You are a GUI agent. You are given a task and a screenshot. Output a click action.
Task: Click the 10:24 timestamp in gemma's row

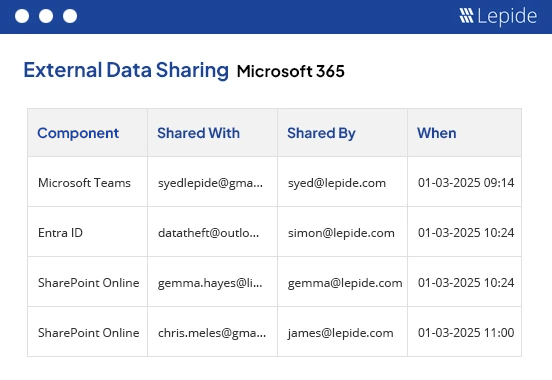click(466, 283)
